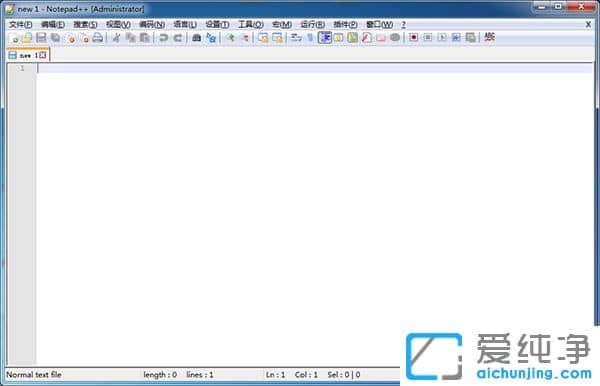
Task: Start macro recording with red Record icon
Action: pyautogui.click(x=414, y=37)
